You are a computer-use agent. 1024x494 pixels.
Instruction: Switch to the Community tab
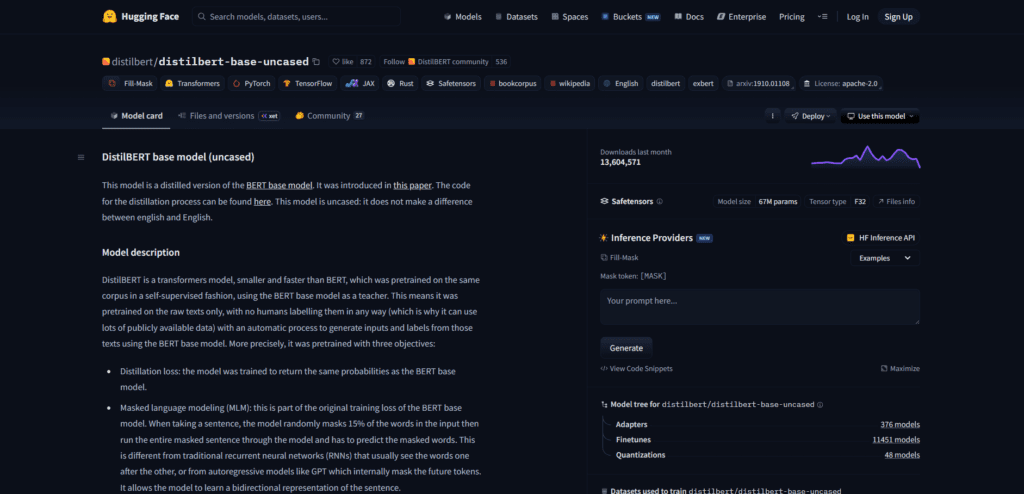(x=330, y=116)
